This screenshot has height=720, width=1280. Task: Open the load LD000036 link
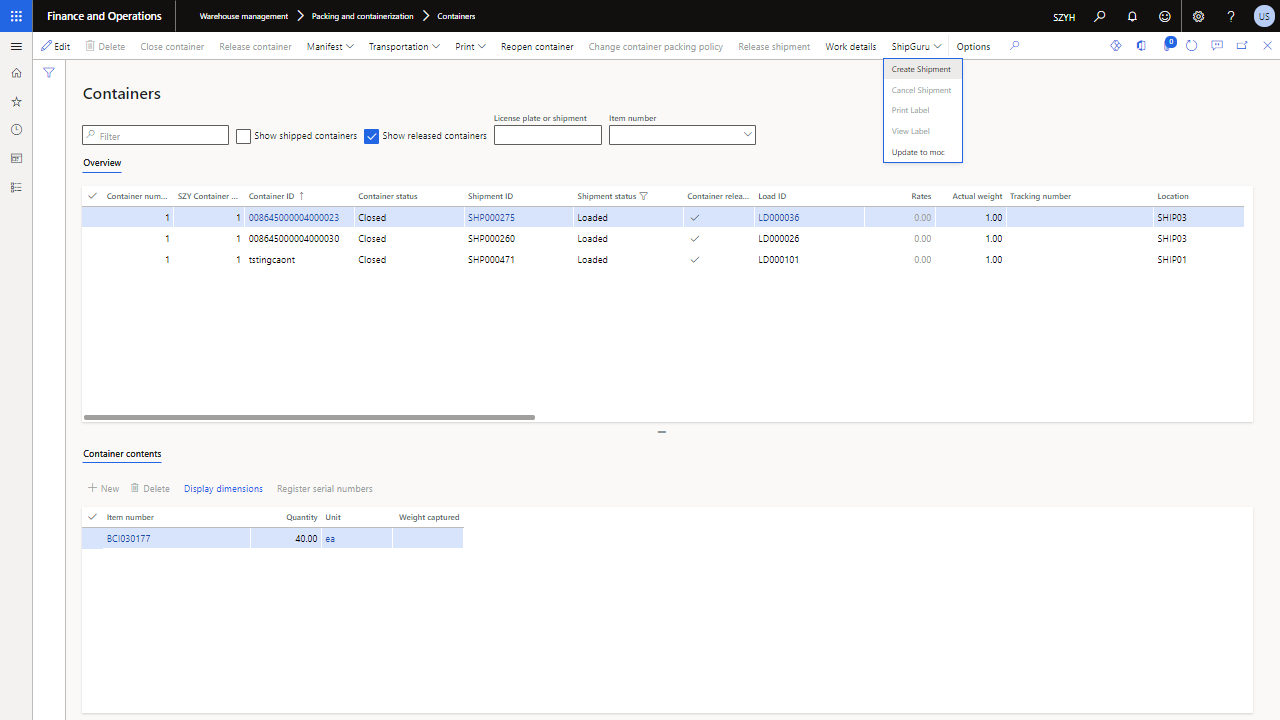(779, 217)
